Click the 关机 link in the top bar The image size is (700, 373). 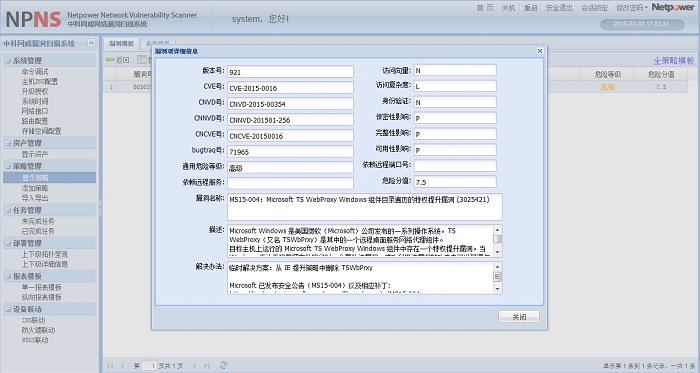[508, 8]
